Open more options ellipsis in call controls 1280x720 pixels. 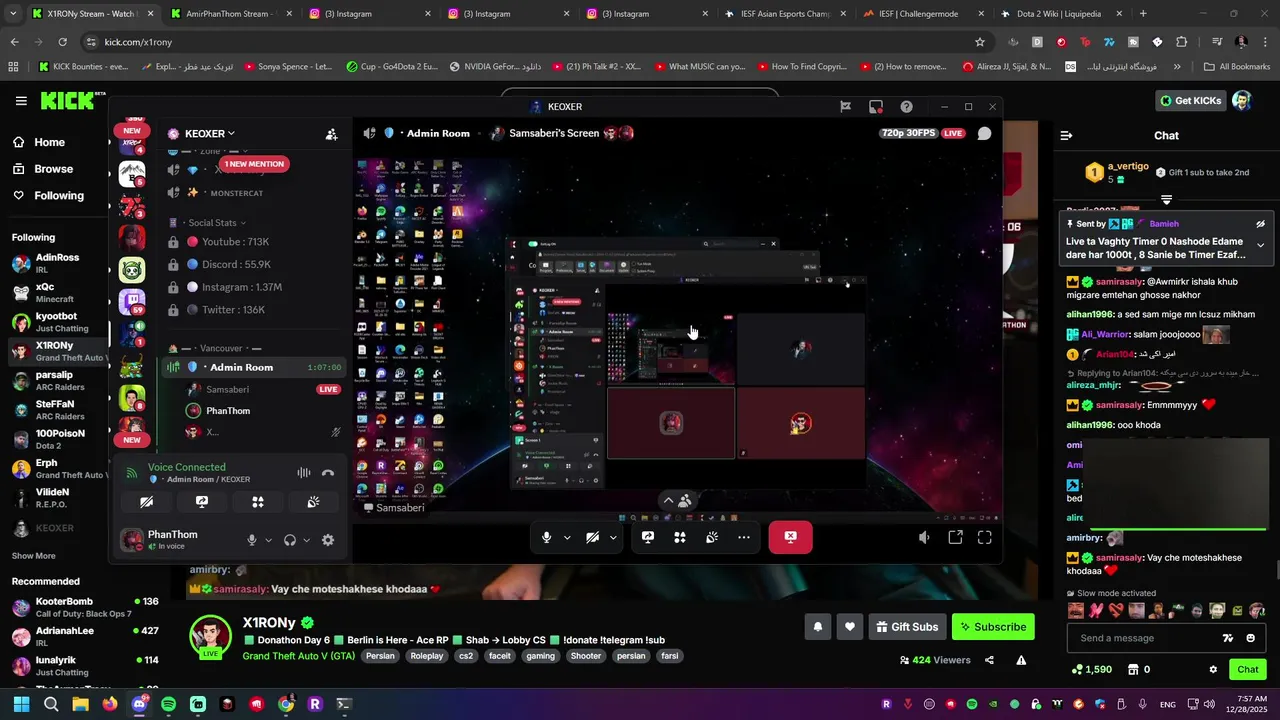(744, 537)
